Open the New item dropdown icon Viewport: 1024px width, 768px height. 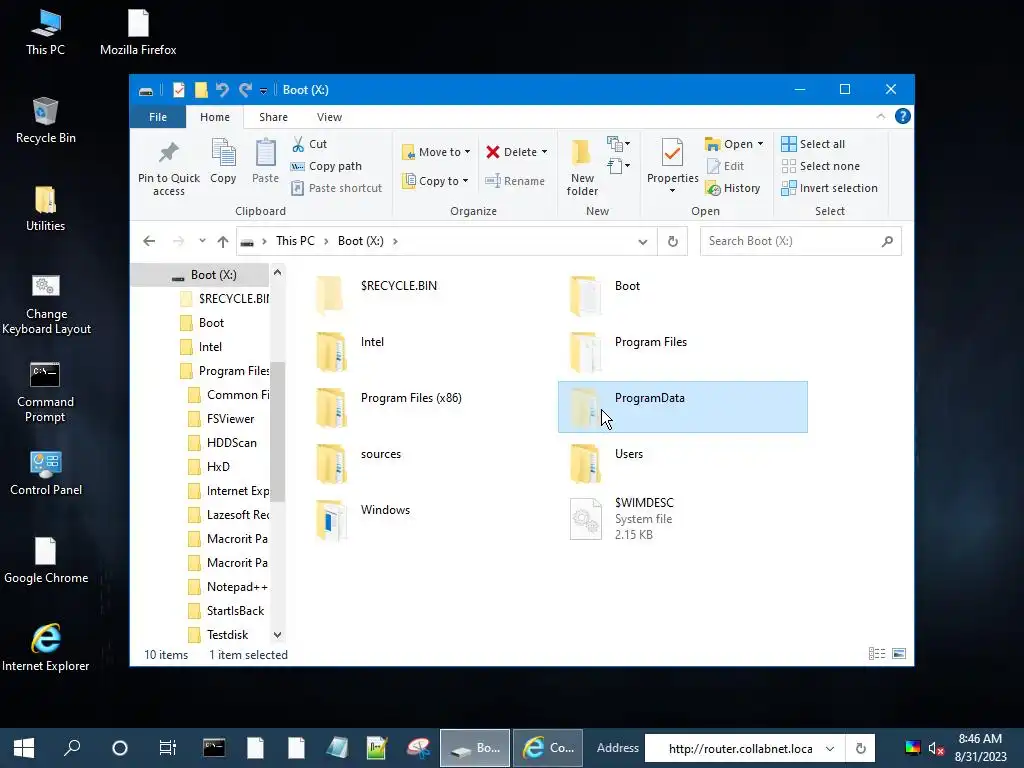pos(618,144)
